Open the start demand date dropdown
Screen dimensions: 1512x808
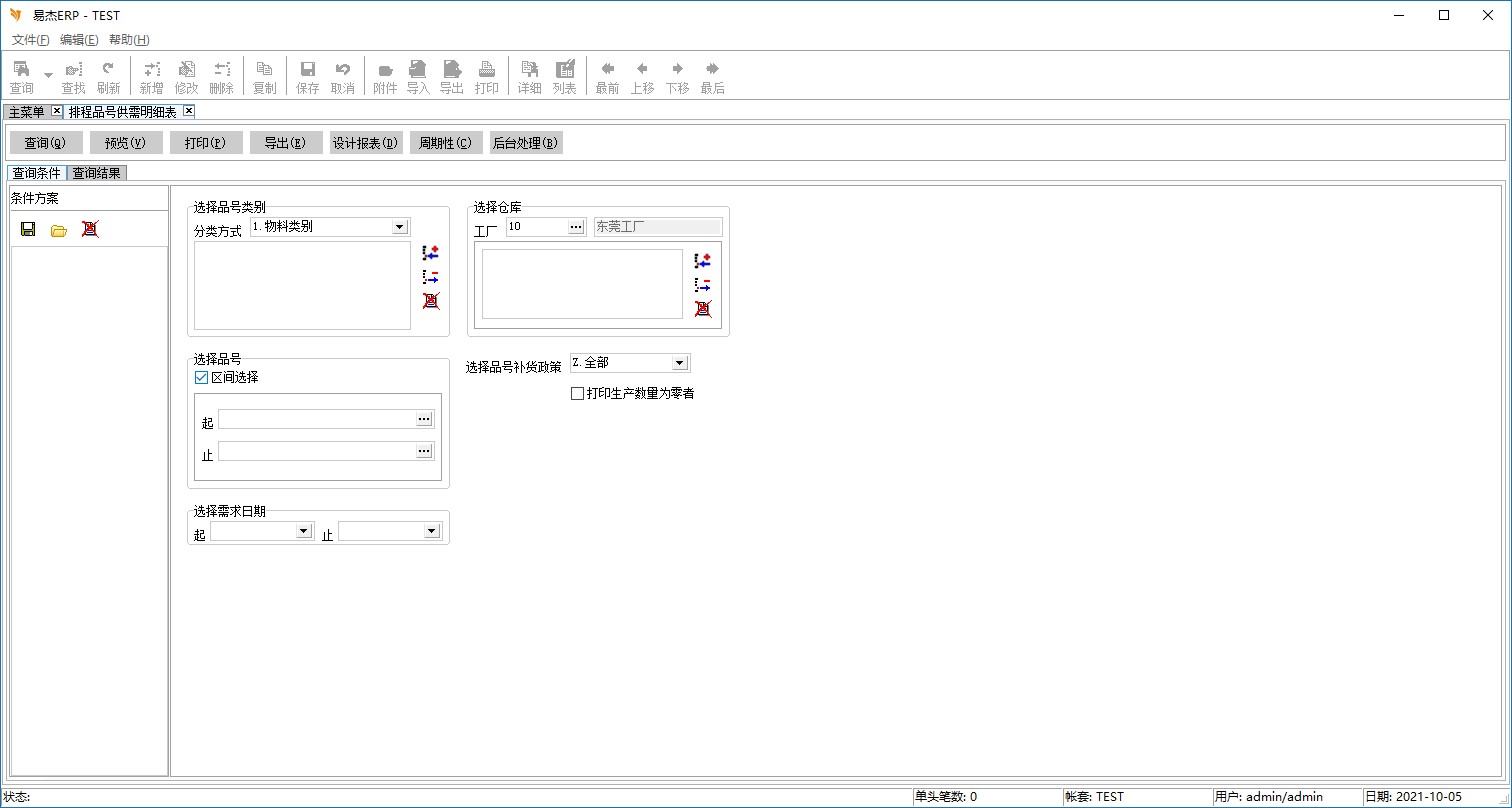coord(304,531)
